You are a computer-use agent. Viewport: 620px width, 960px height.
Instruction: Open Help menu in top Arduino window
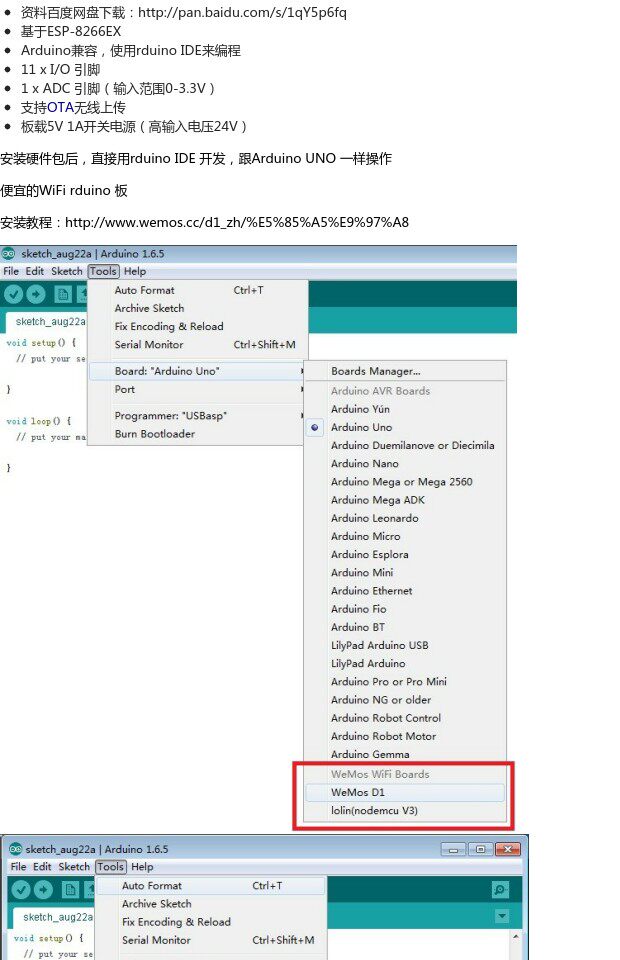(x=135, y=271)
